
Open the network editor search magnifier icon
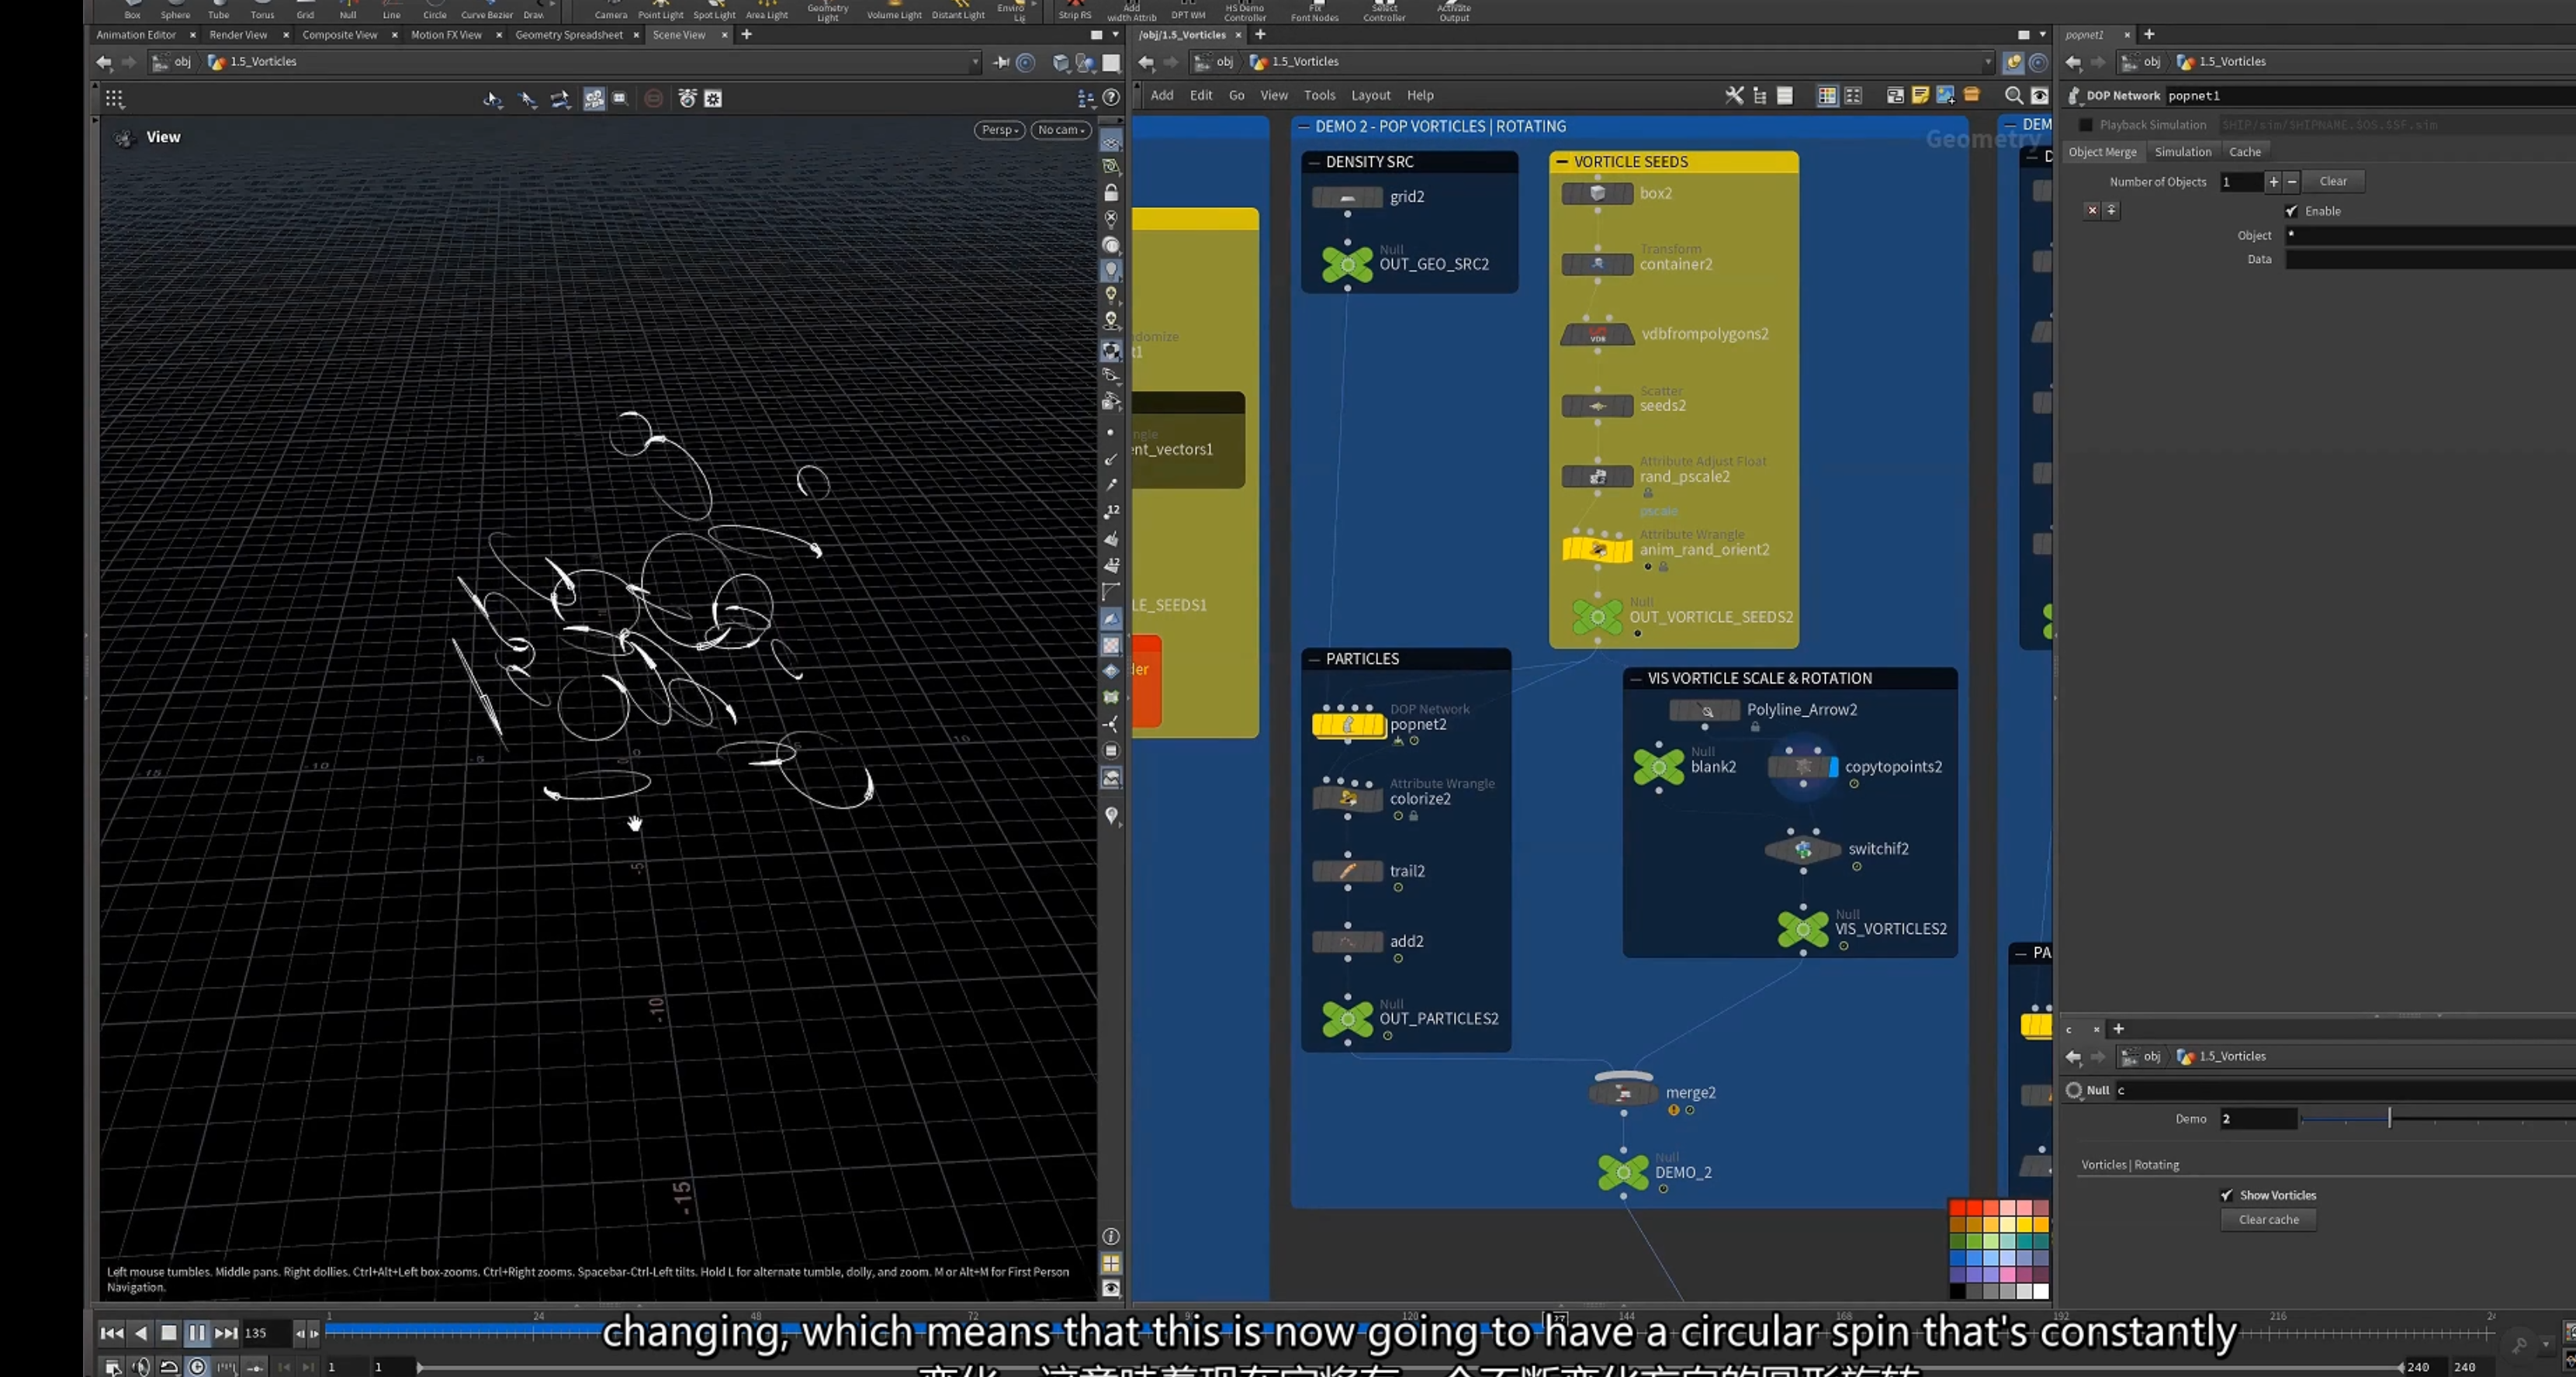point(2014,95)
